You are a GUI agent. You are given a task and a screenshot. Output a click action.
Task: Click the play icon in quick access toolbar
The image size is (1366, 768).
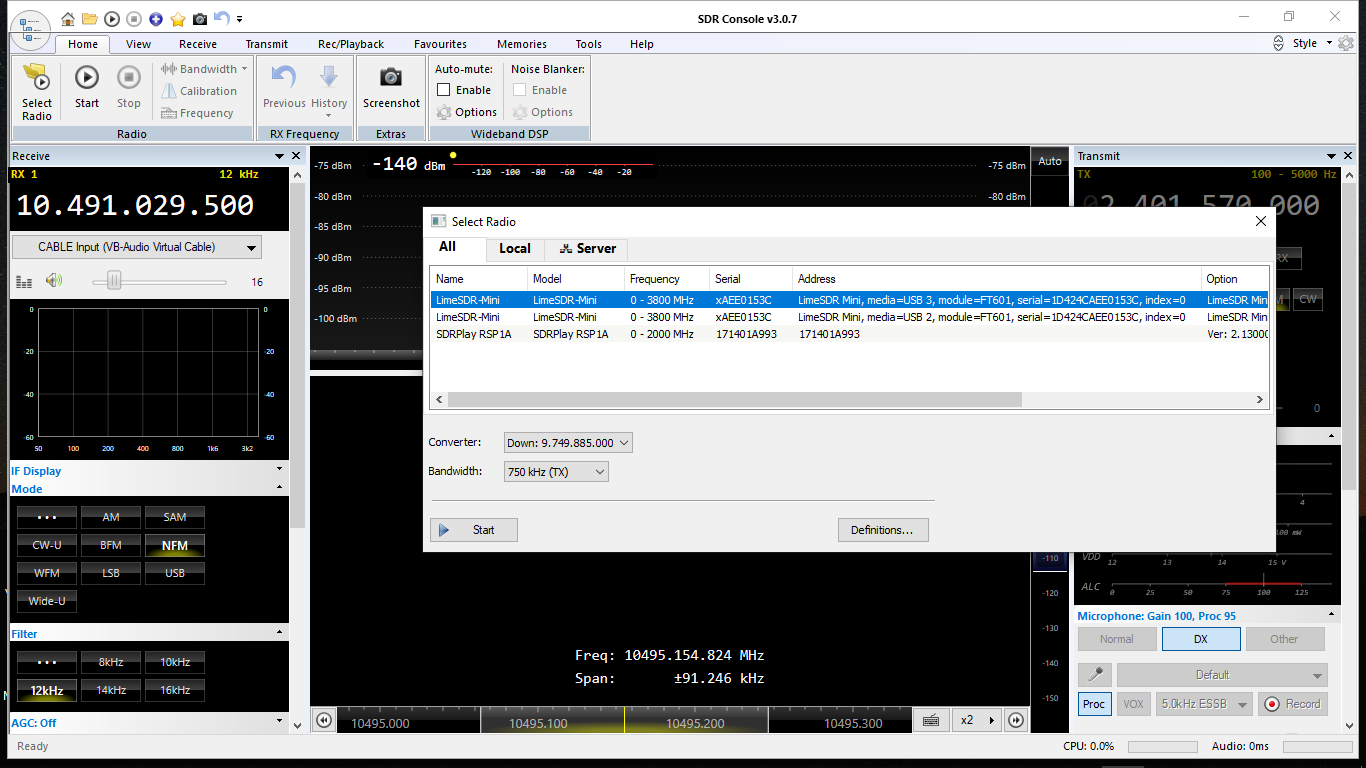[112, 18]
